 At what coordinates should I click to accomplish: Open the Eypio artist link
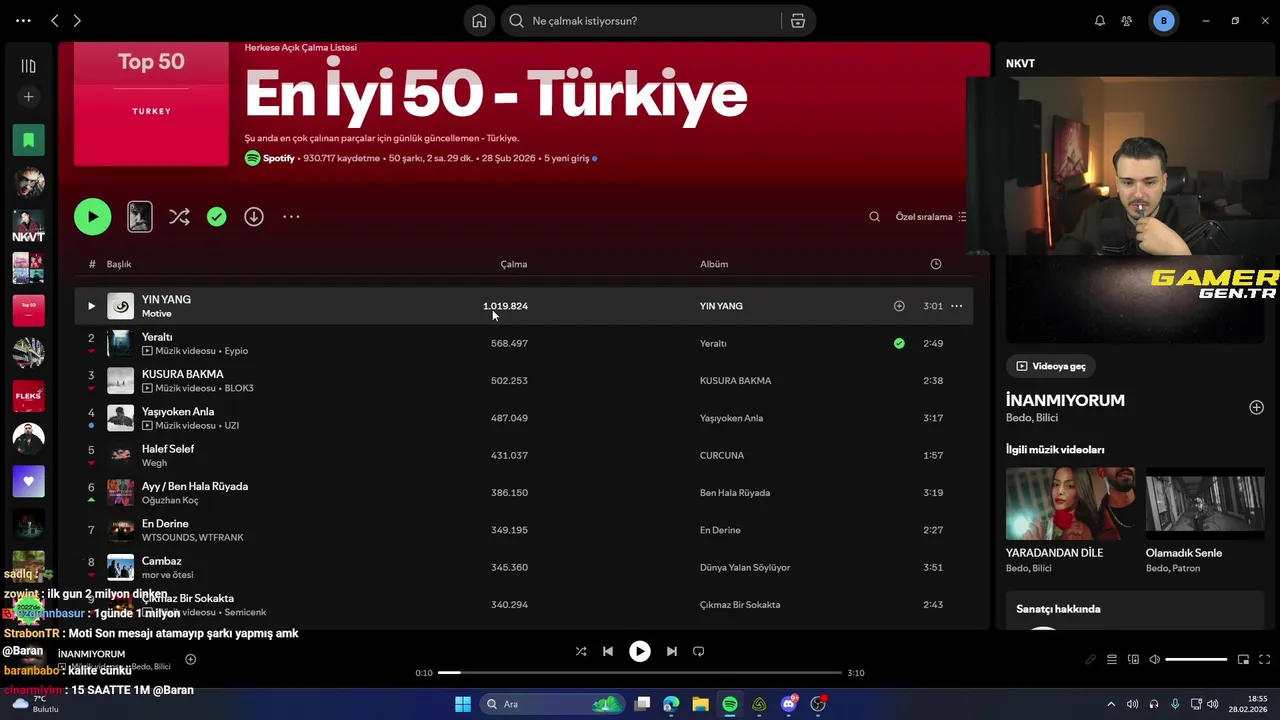click(x=236, y=351)
